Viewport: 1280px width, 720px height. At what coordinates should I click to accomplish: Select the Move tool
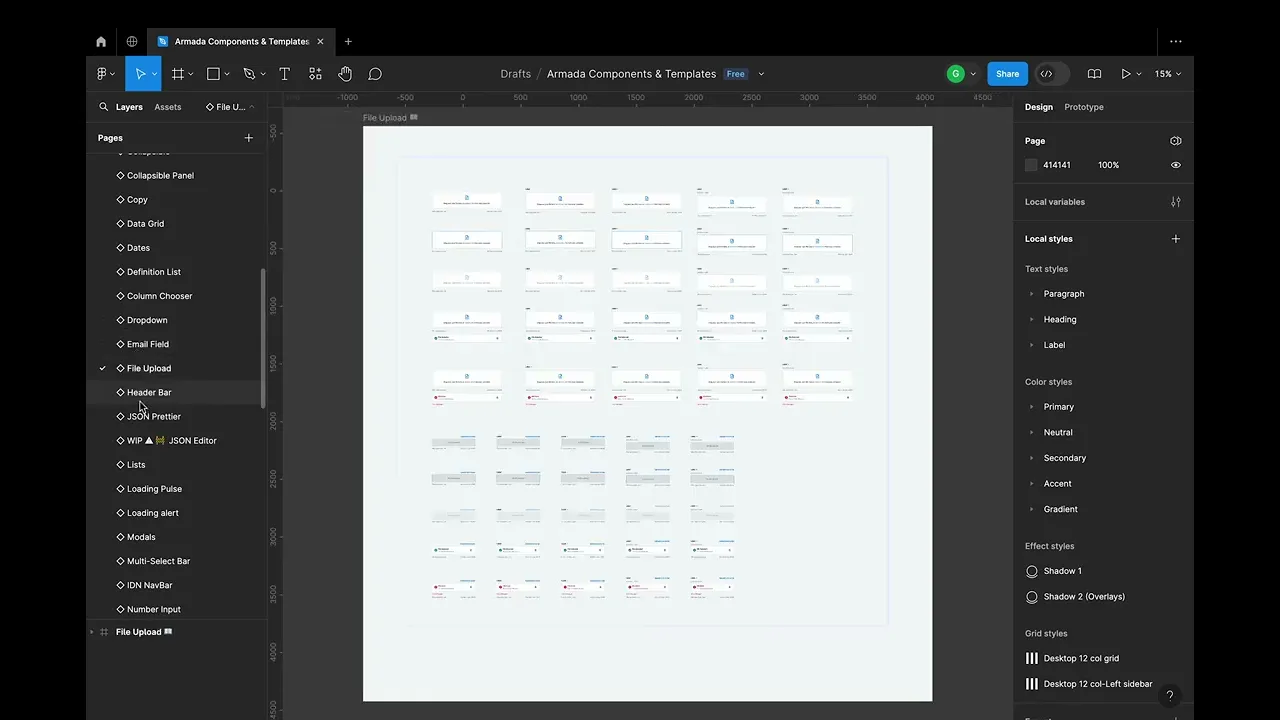140,74
